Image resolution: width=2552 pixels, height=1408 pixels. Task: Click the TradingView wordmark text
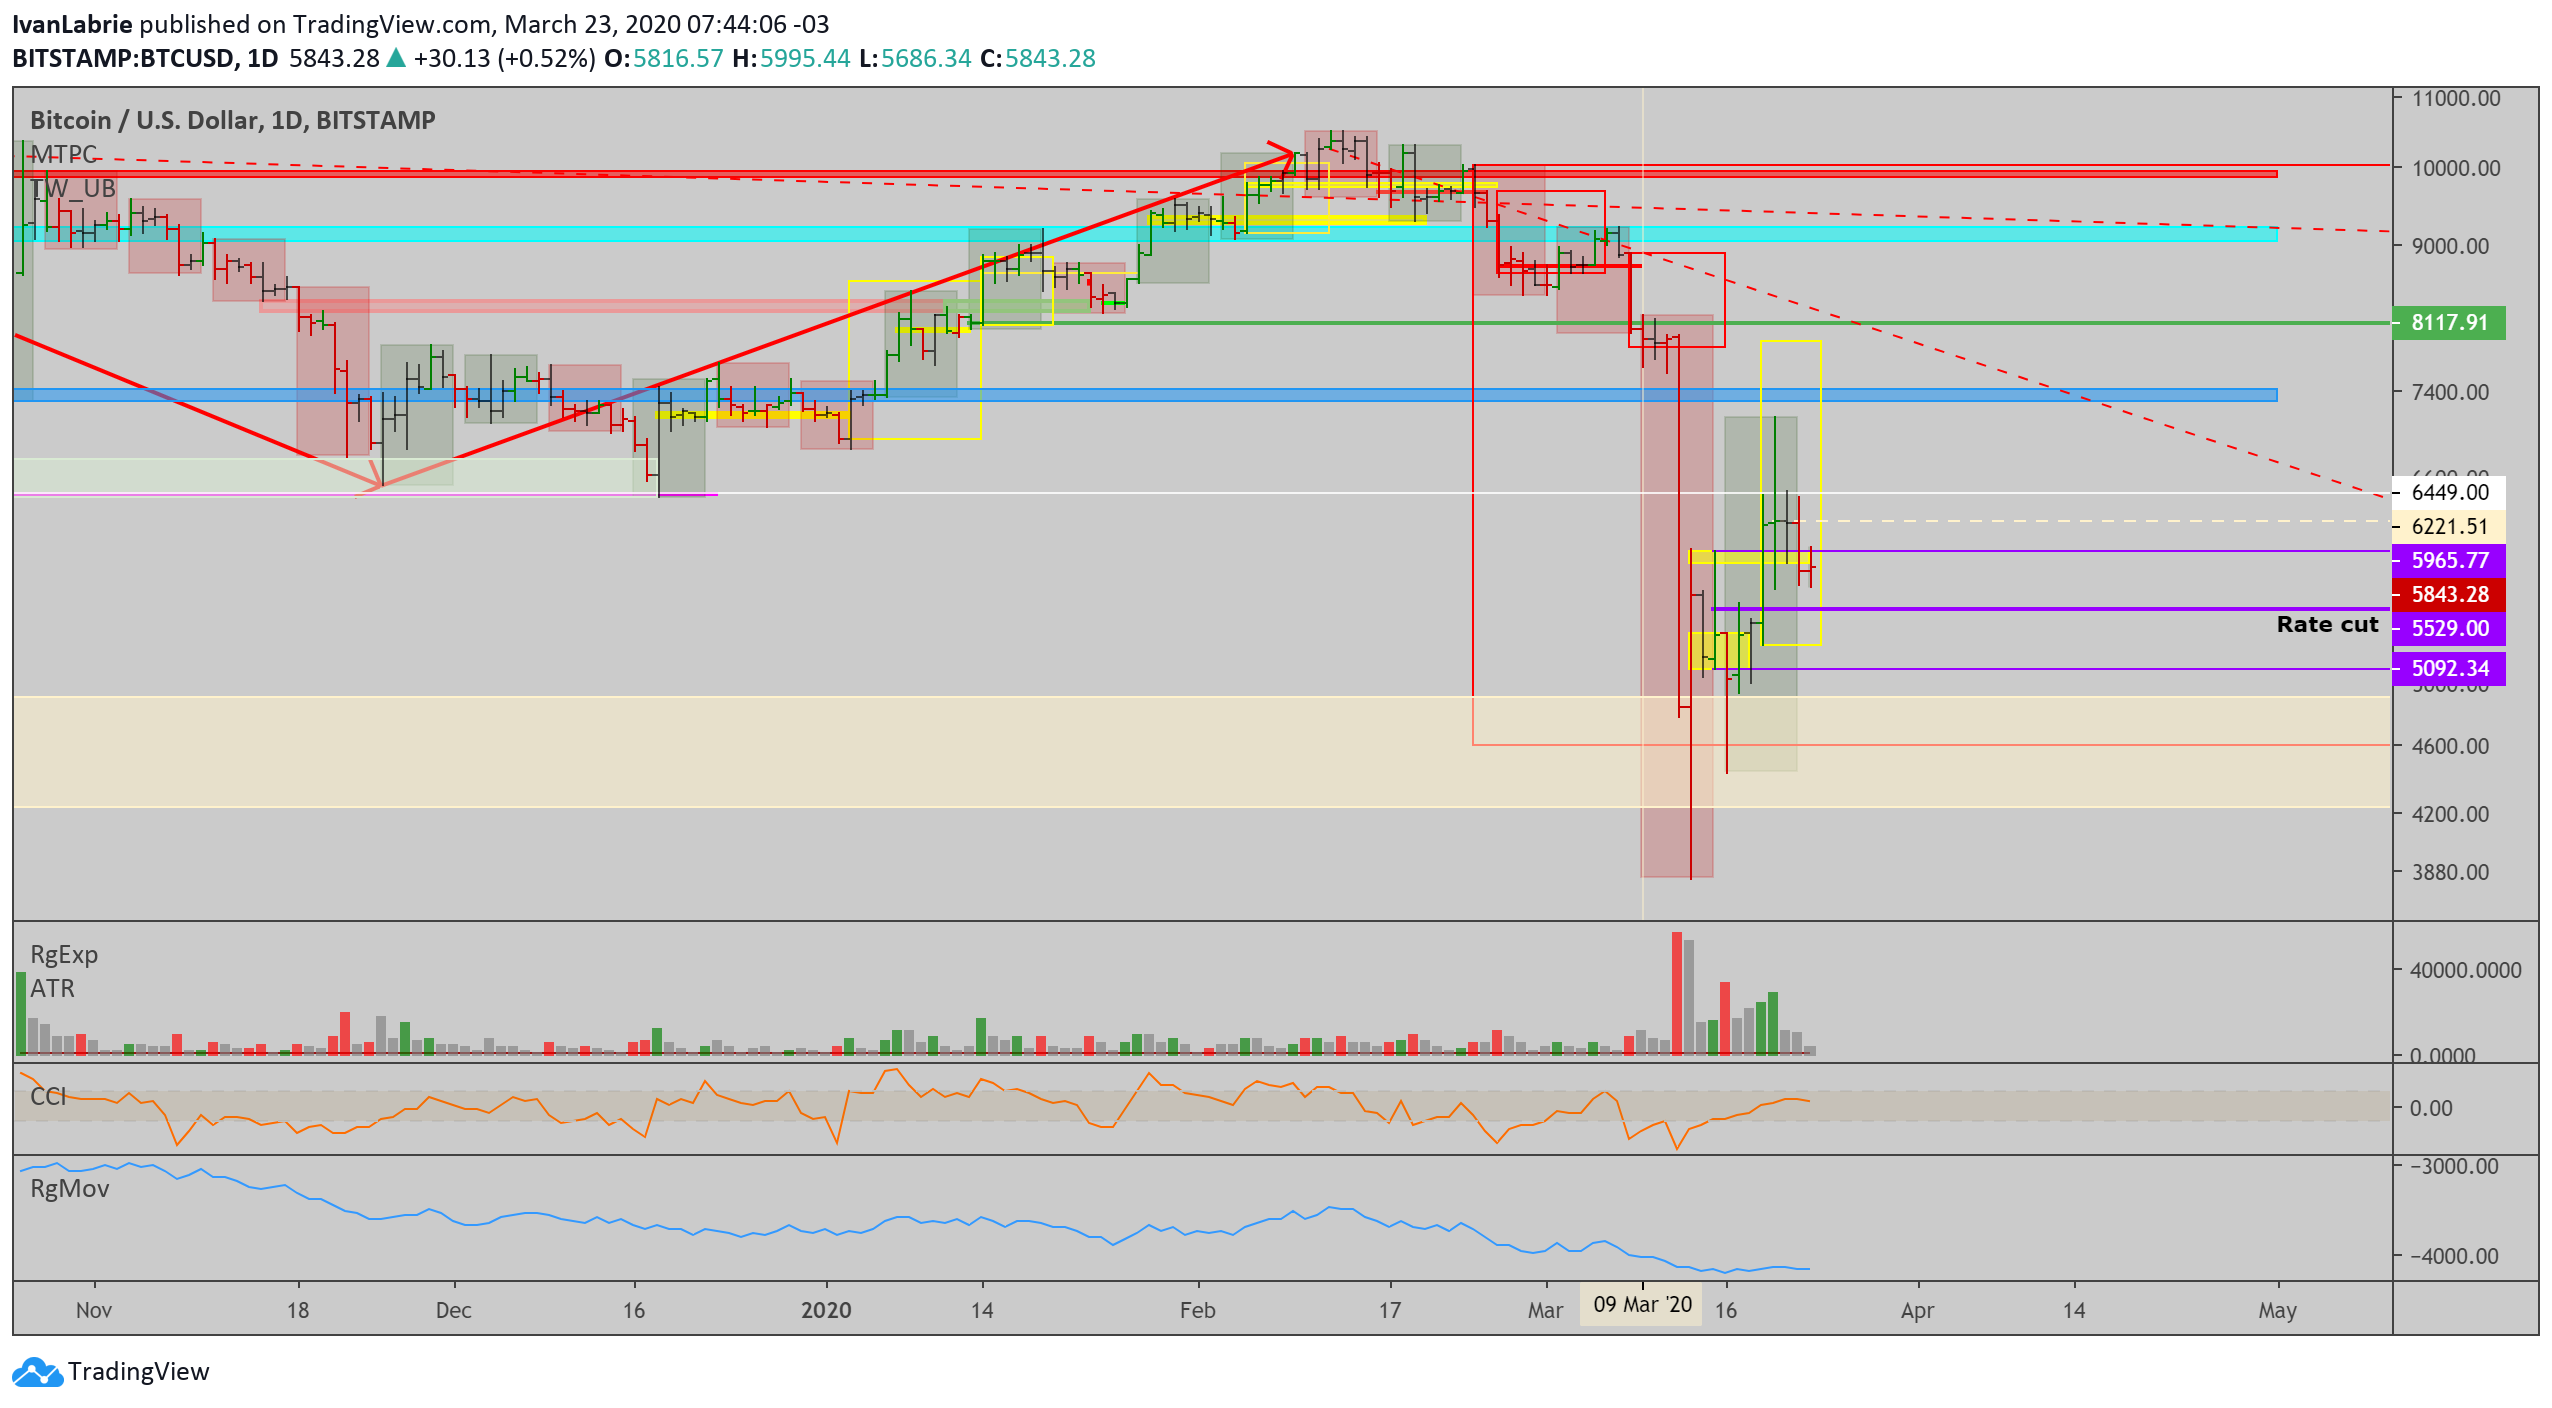(x=139, y=1372)
